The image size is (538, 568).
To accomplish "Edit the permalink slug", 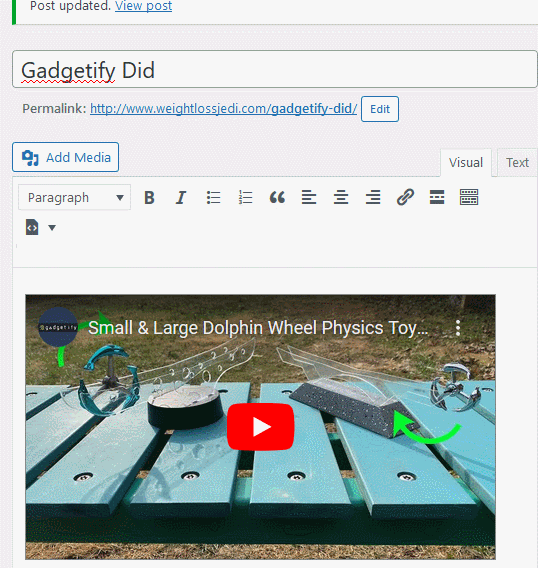I will click(380, 109).
